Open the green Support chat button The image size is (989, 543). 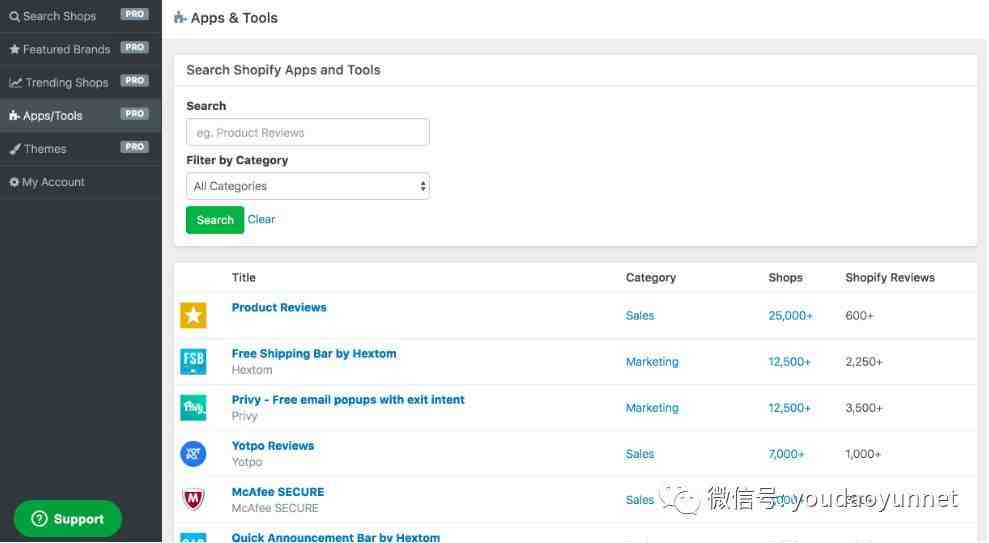click(68, 519)
